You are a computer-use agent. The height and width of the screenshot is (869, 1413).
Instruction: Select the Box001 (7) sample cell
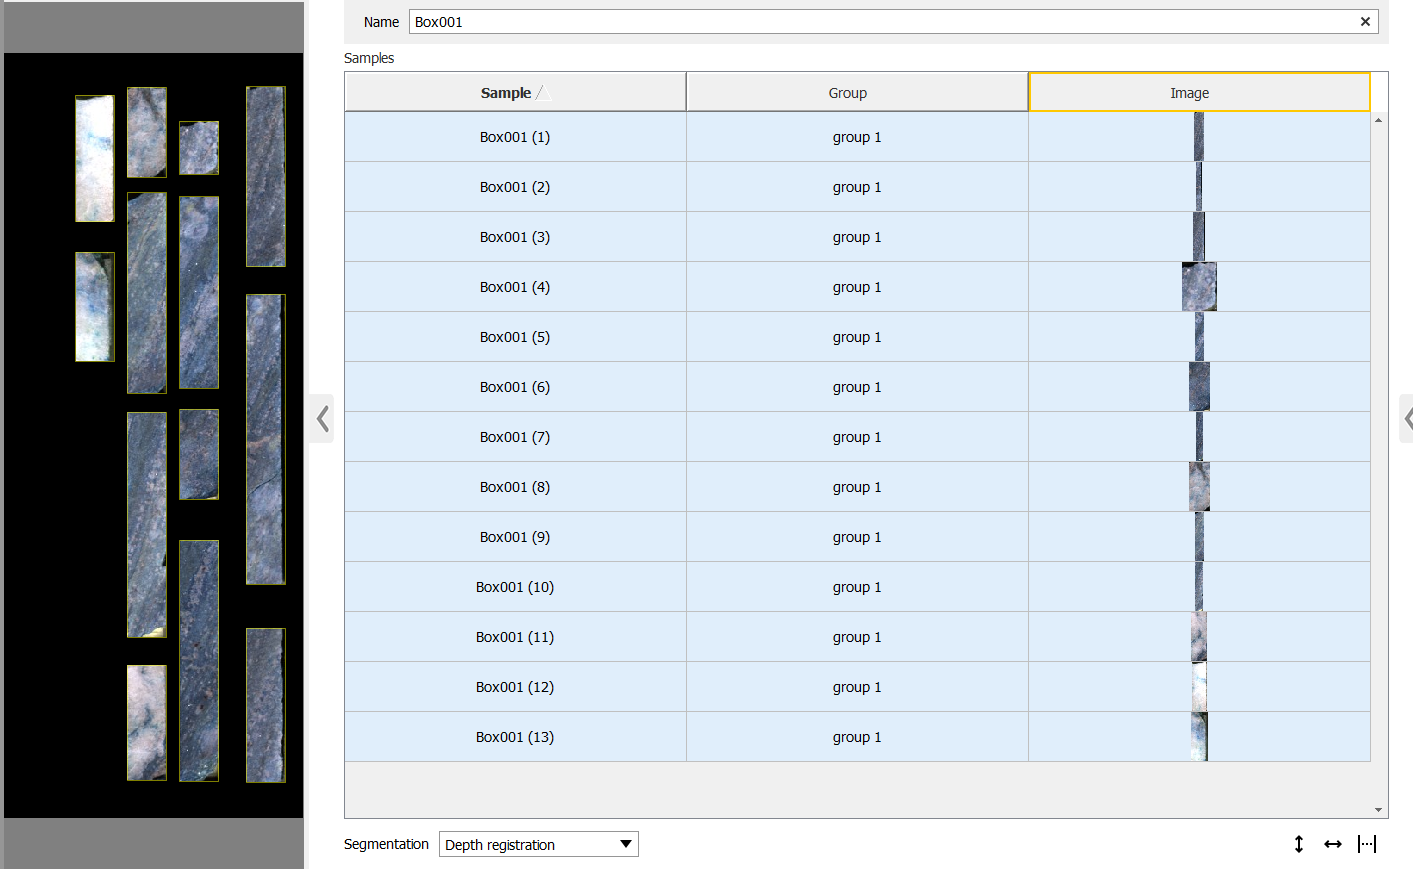click(x=515, y=437)
